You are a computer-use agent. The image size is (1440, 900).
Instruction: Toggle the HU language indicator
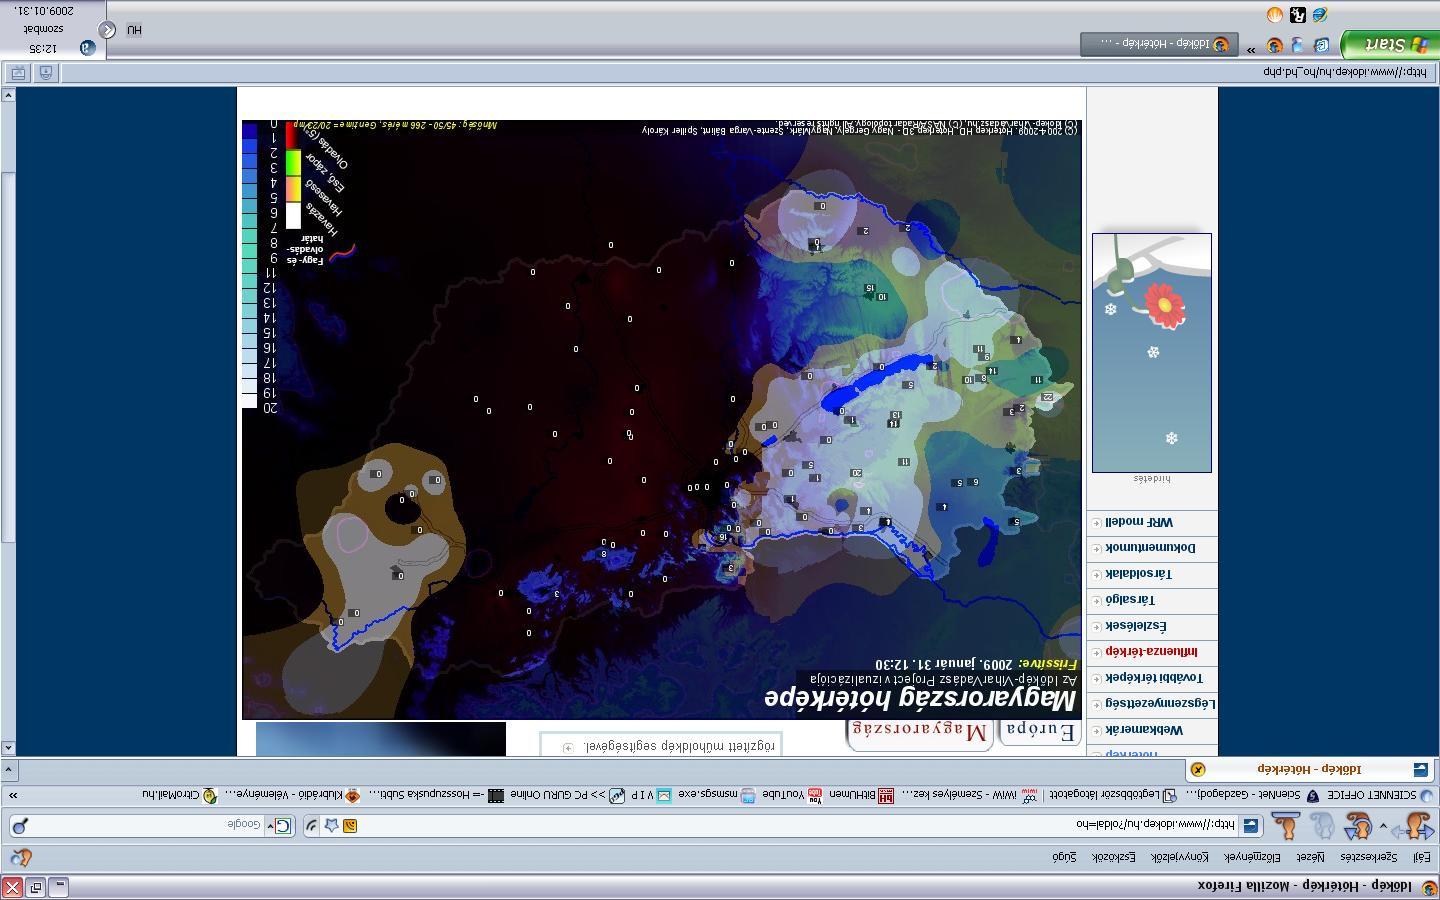point(134,30)
